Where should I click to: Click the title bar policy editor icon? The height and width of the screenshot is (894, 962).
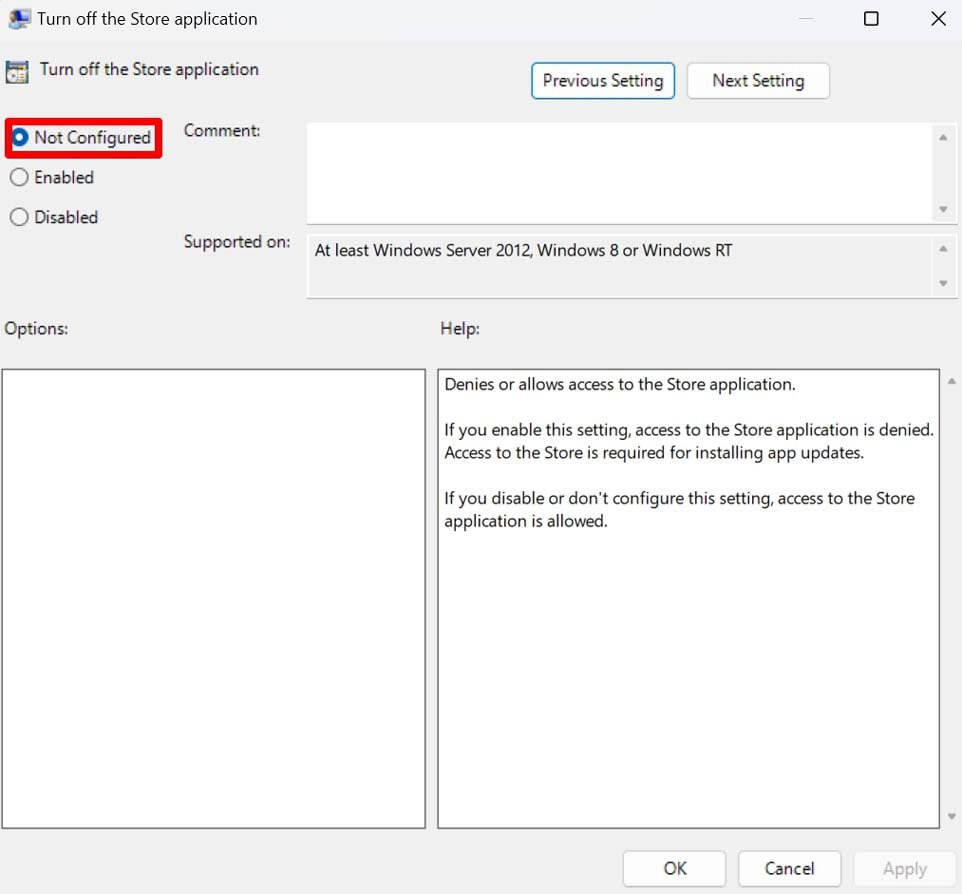coord(18,19)
